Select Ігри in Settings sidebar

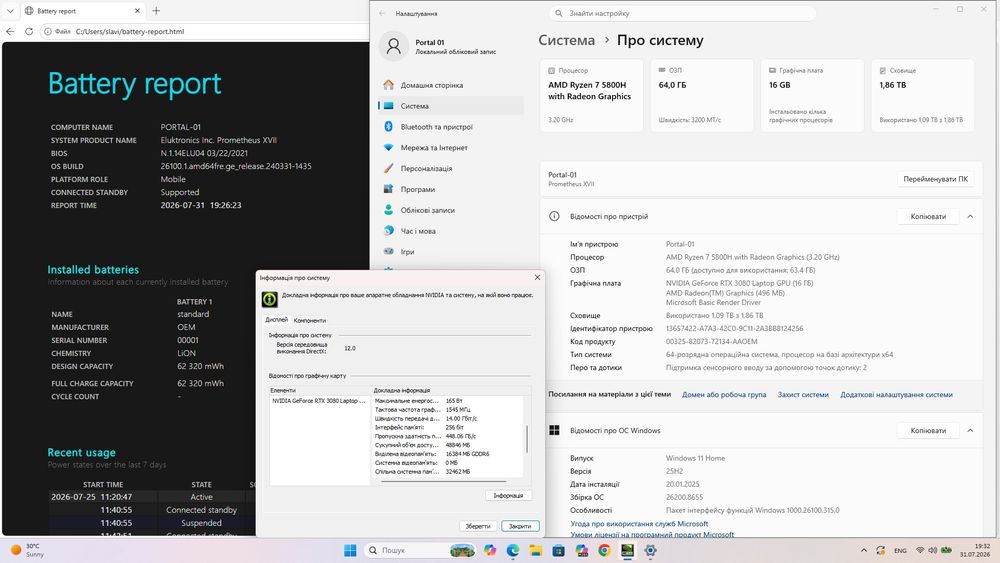coord(451,252)
